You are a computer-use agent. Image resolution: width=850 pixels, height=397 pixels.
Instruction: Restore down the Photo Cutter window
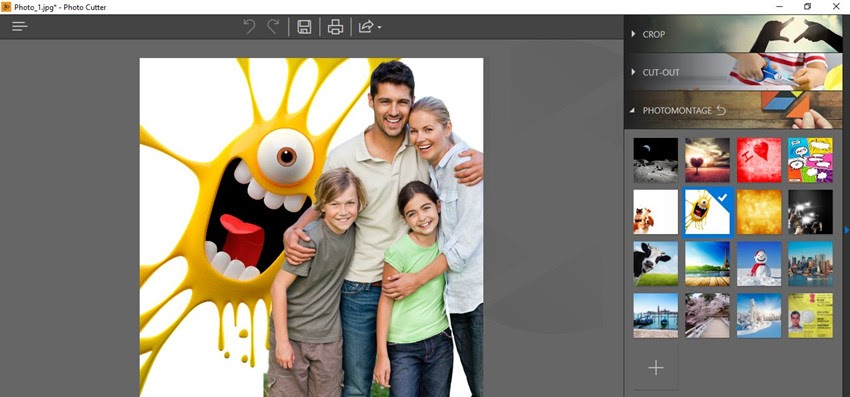(807, 7)
